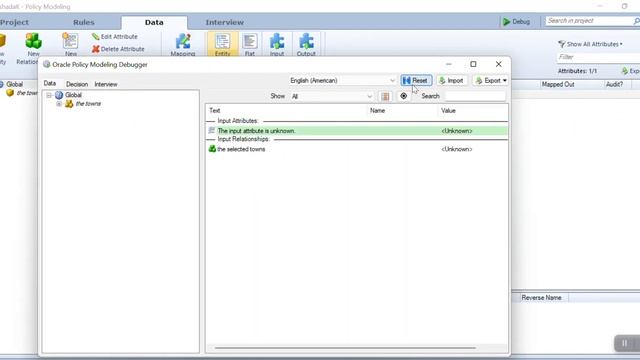Viewport: 640px width, 360px height.
Task: Click Delete Attribute in the ribbon
Action: 118,49
